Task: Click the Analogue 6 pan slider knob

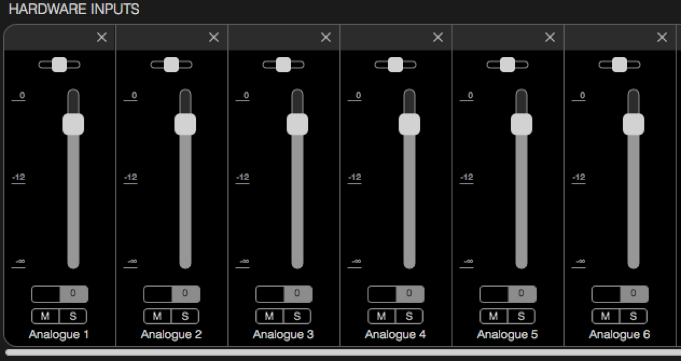Action: (619, 65)
